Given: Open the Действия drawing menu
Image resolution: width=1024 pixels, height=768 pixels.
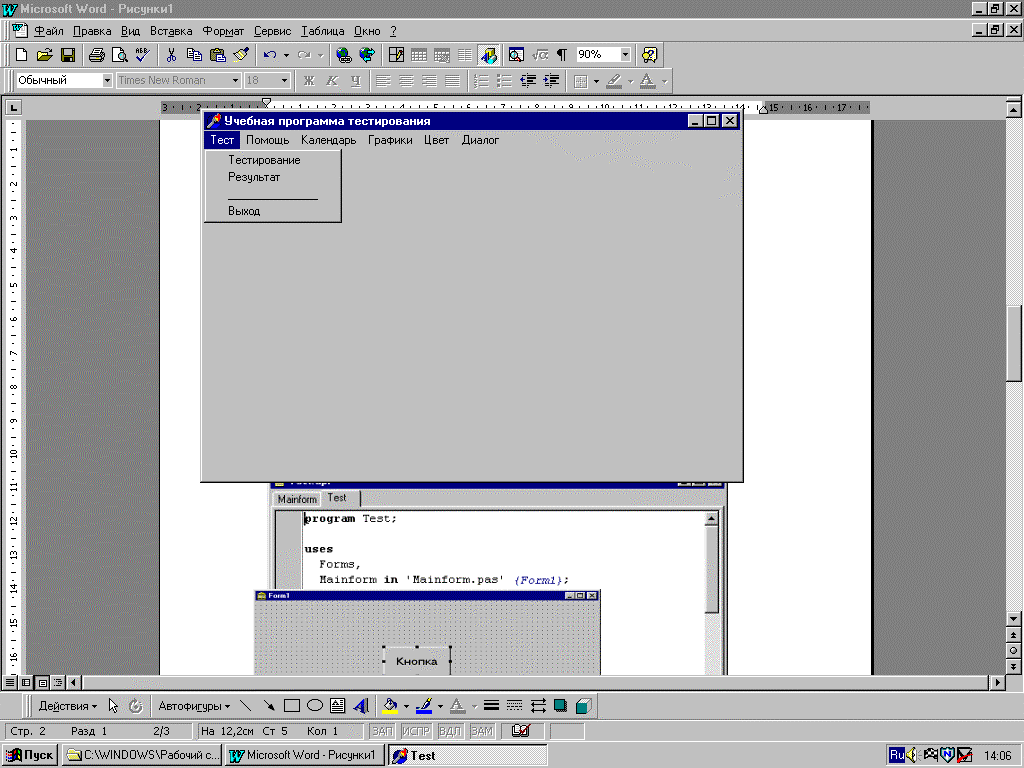Looking at the screenshot, I should click(67, 706).
